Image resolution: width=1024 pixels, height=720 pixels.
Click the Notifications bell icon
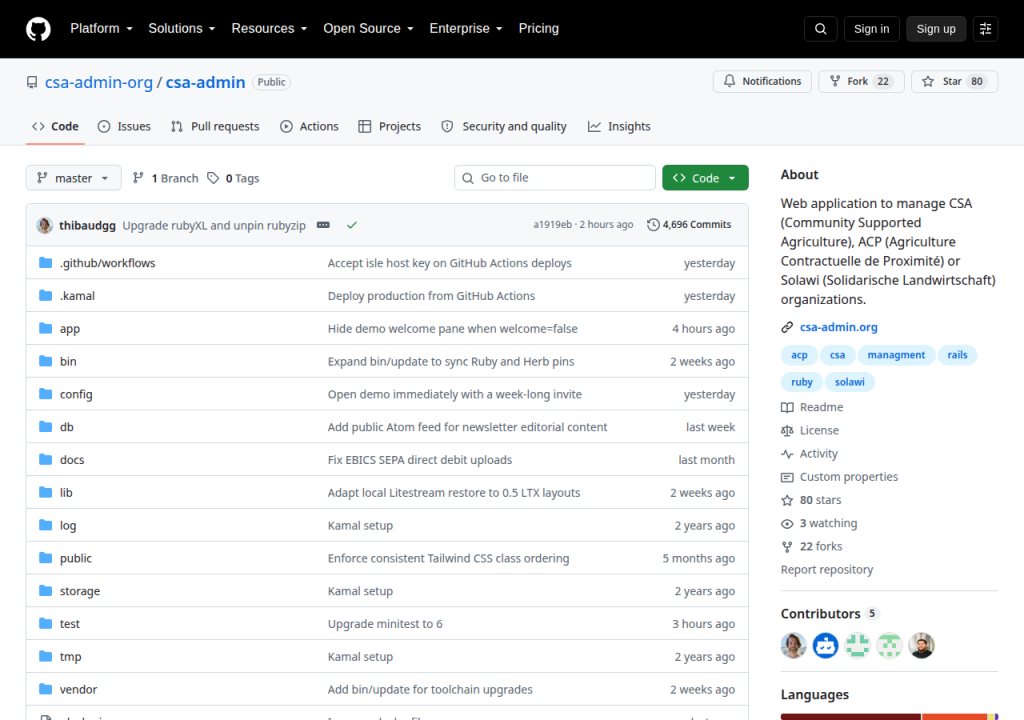[x=729, y=81]
